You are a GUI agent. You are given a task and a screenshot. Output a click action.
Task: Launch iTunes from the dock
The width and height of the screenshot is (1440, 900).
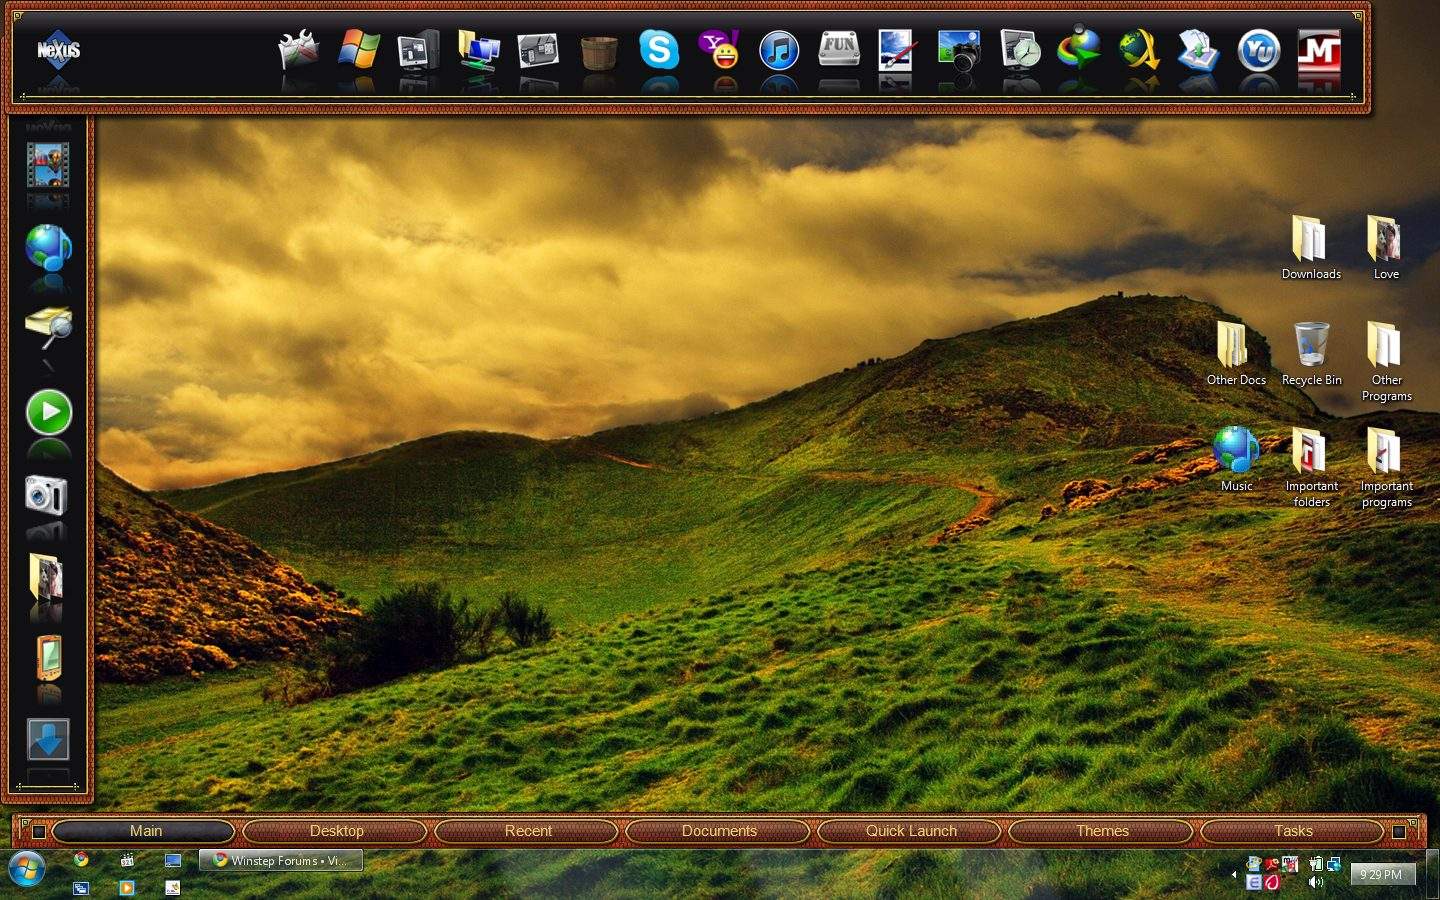pos(779,49)
